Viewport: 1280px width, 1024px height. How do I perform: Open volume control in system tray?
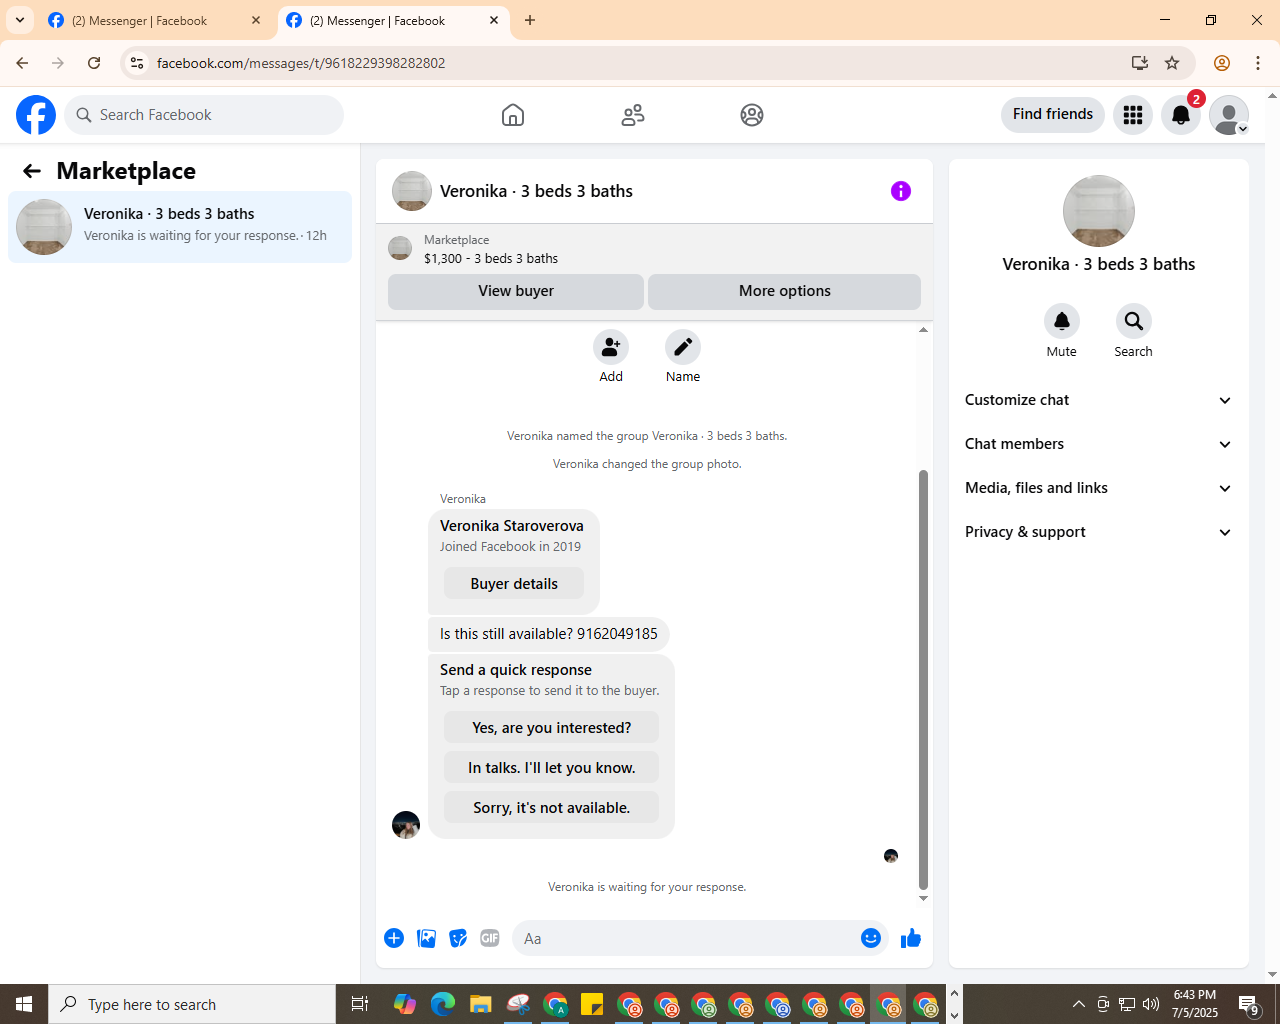click(1151, 1004)
